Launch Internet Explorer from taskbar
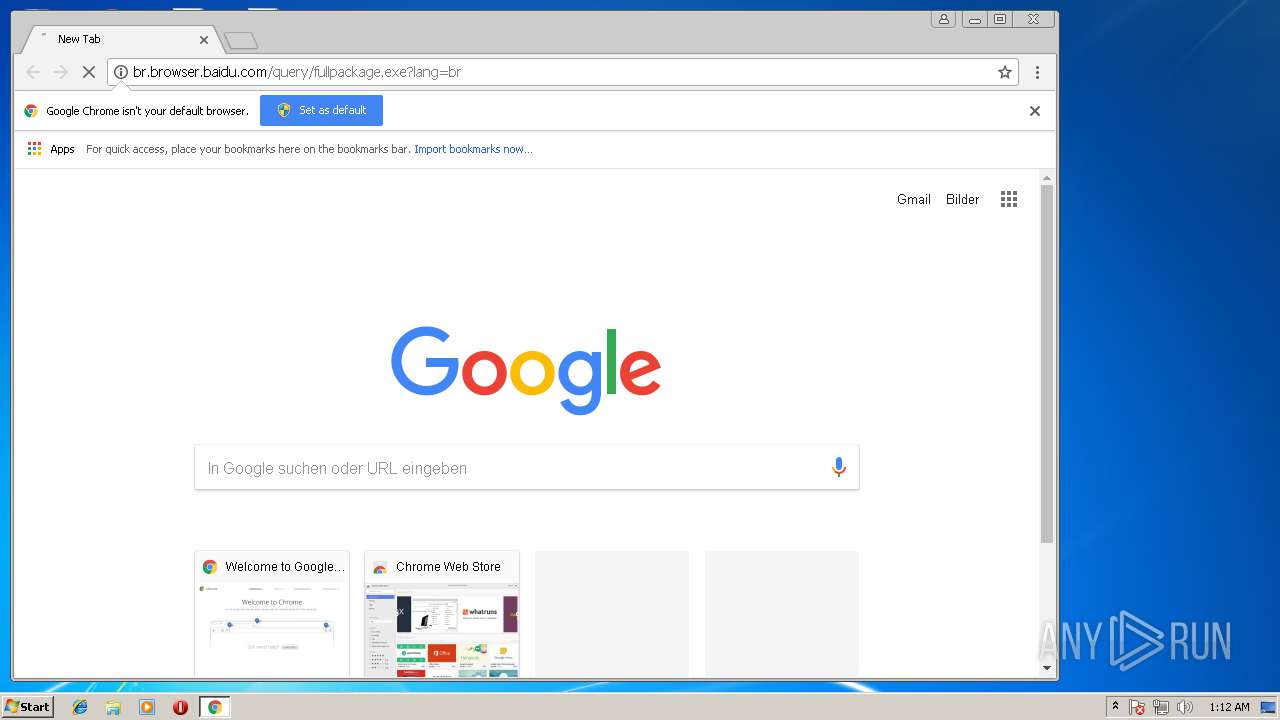This screenshot has height=720, width=1280. [80, 707]
